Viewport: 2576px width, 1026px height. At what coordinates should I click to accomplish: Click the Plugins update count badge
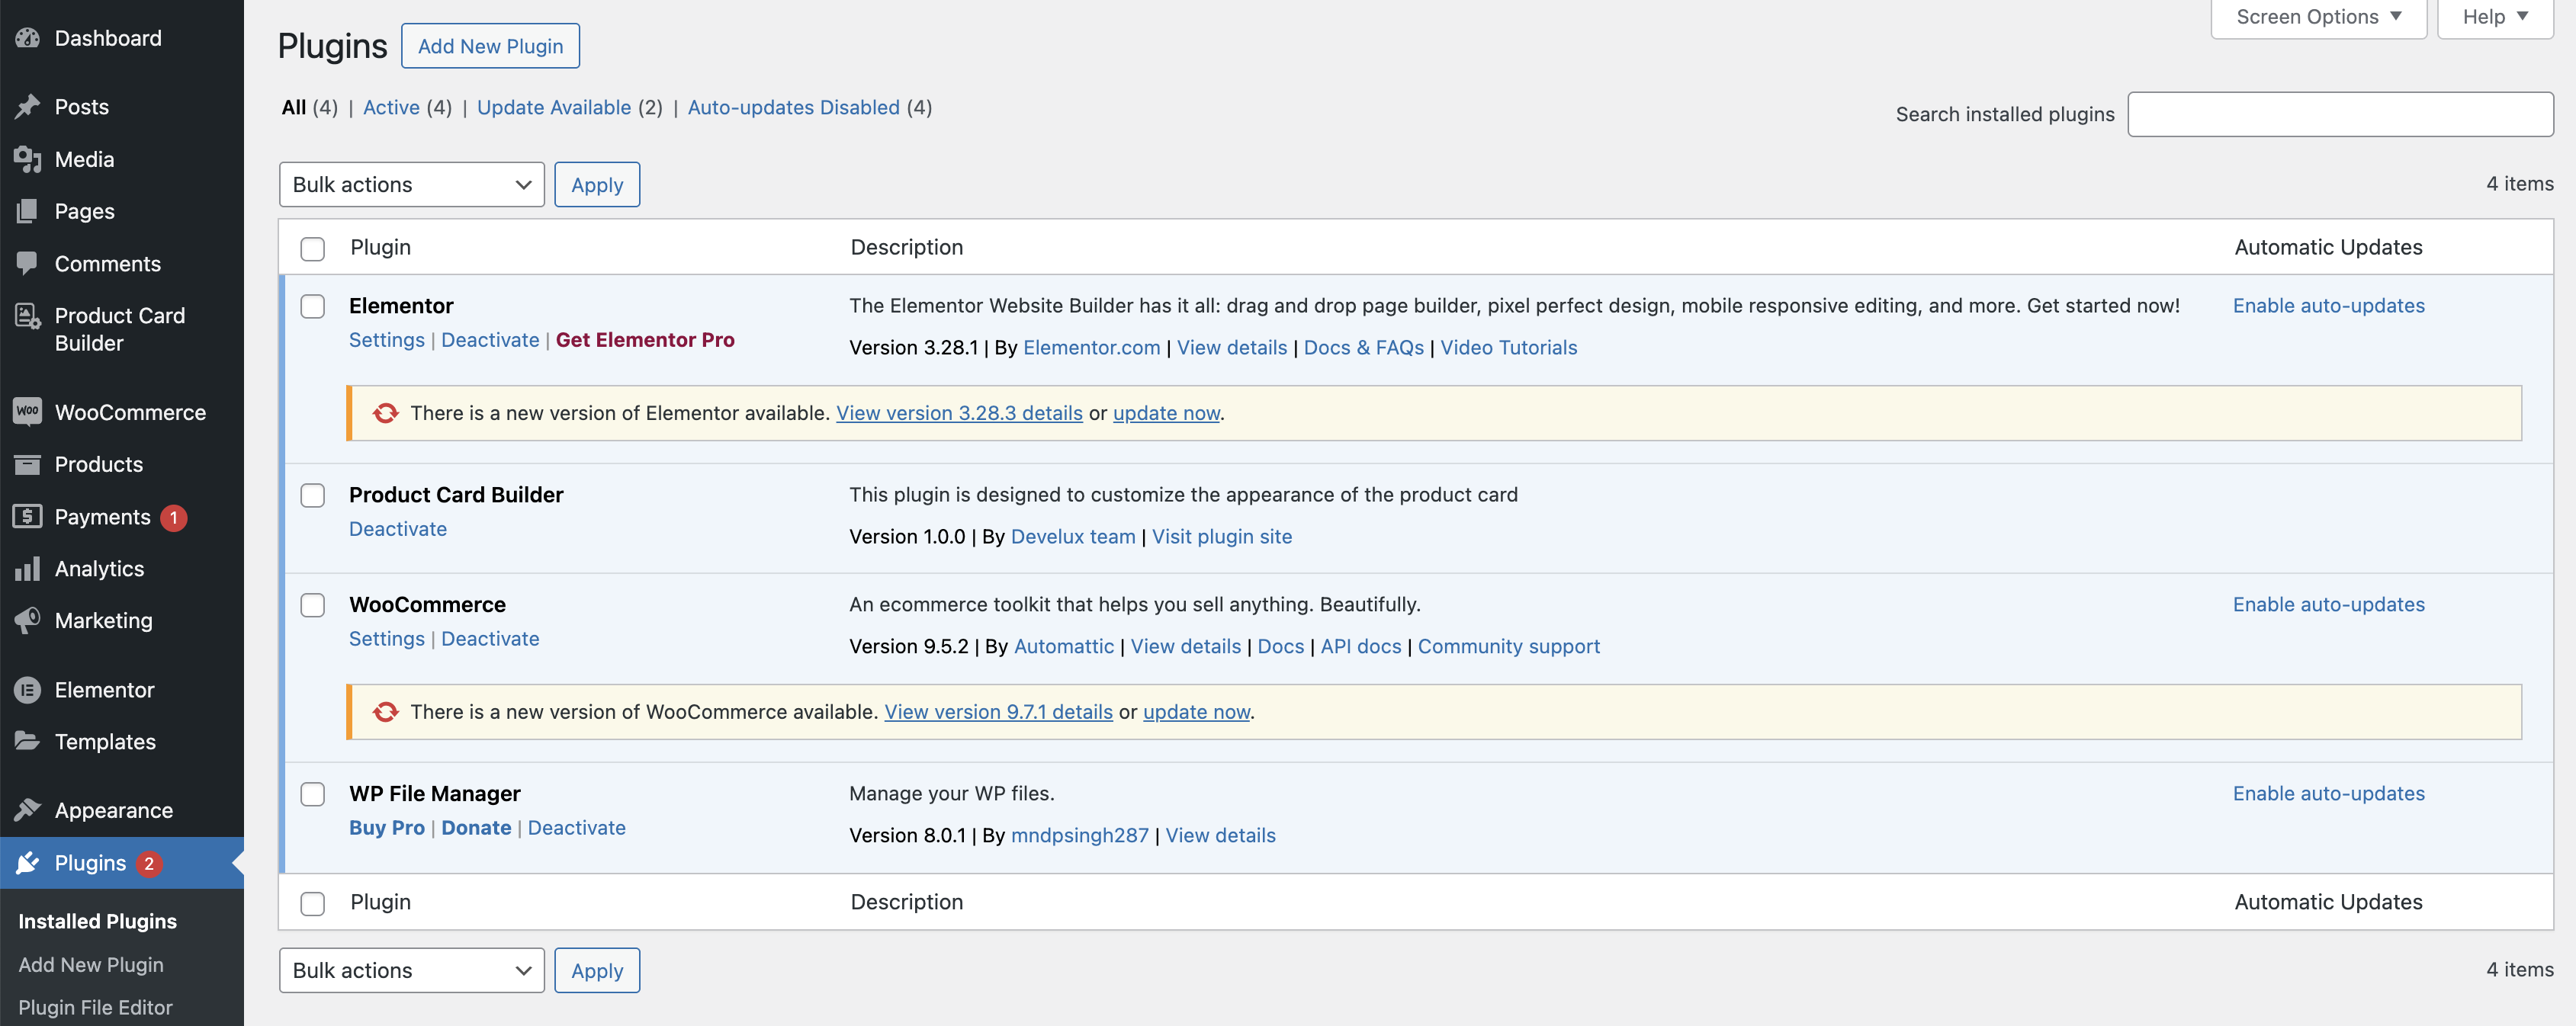click(149, 863)
